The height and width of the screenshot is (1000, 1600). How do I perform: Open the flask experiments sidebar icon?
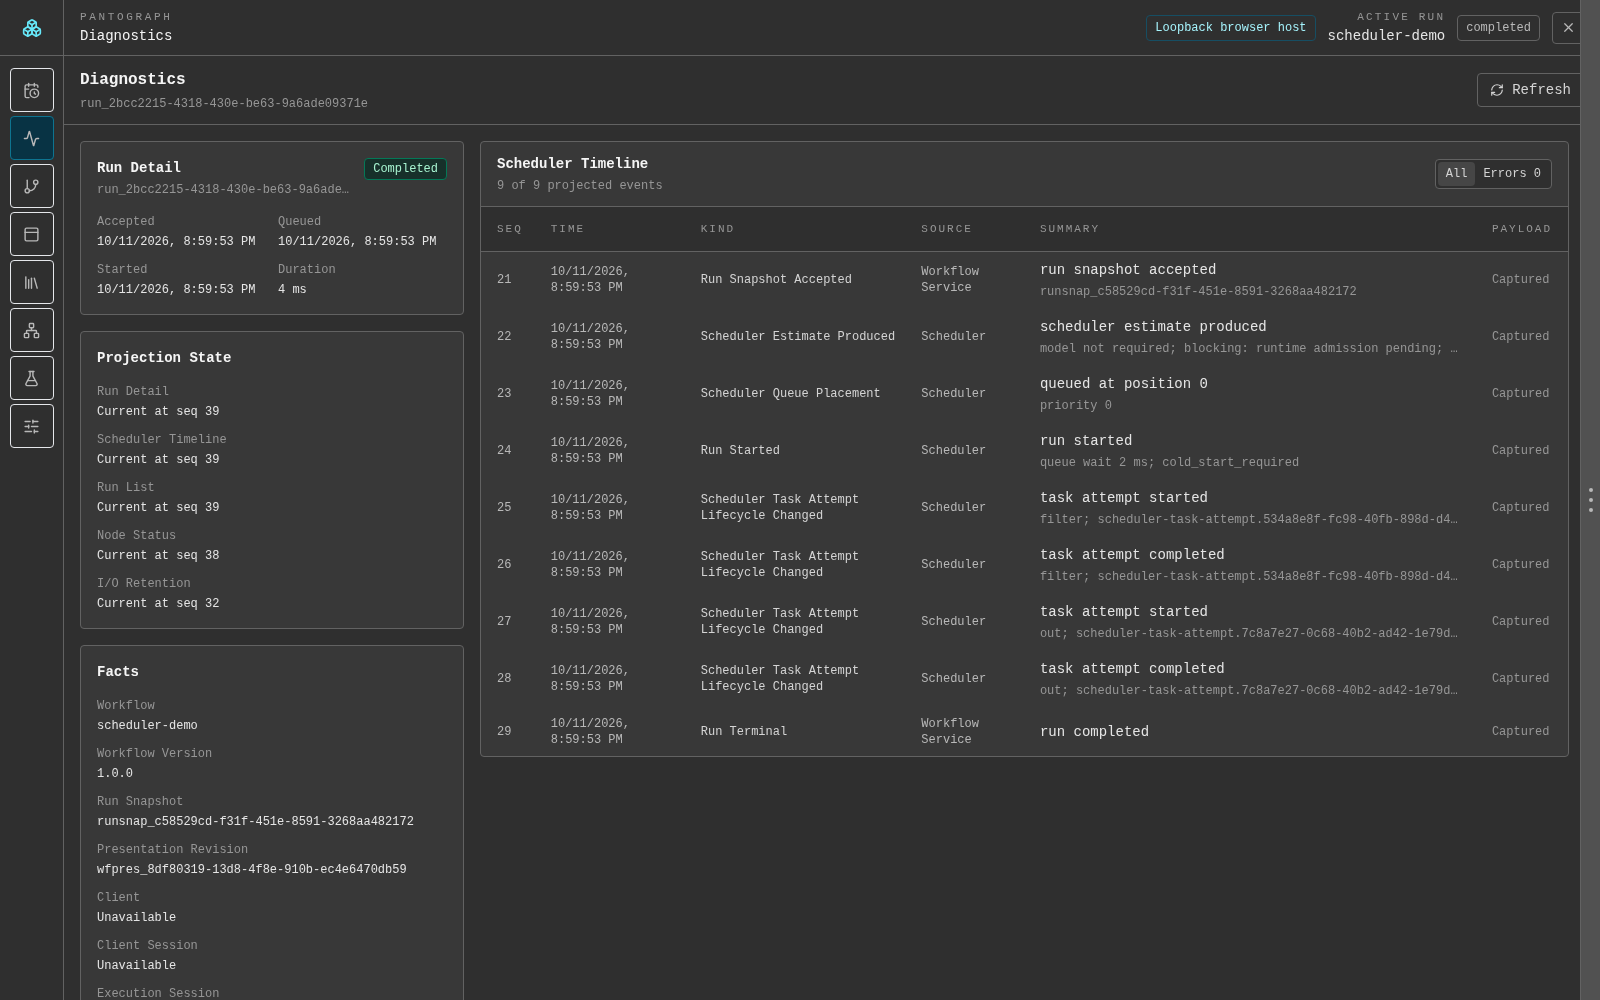pos(32,378)
